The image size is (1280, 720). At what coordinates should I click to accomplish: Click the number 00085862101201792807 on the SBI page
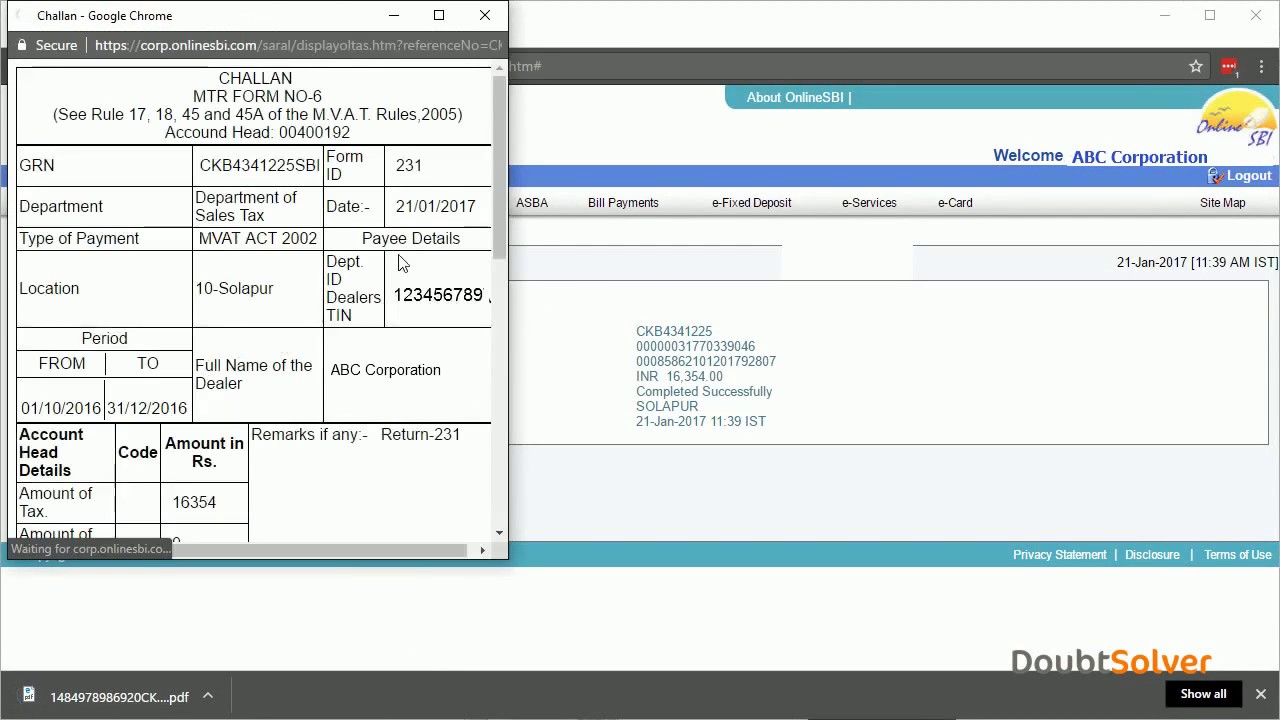pos(706,362)
